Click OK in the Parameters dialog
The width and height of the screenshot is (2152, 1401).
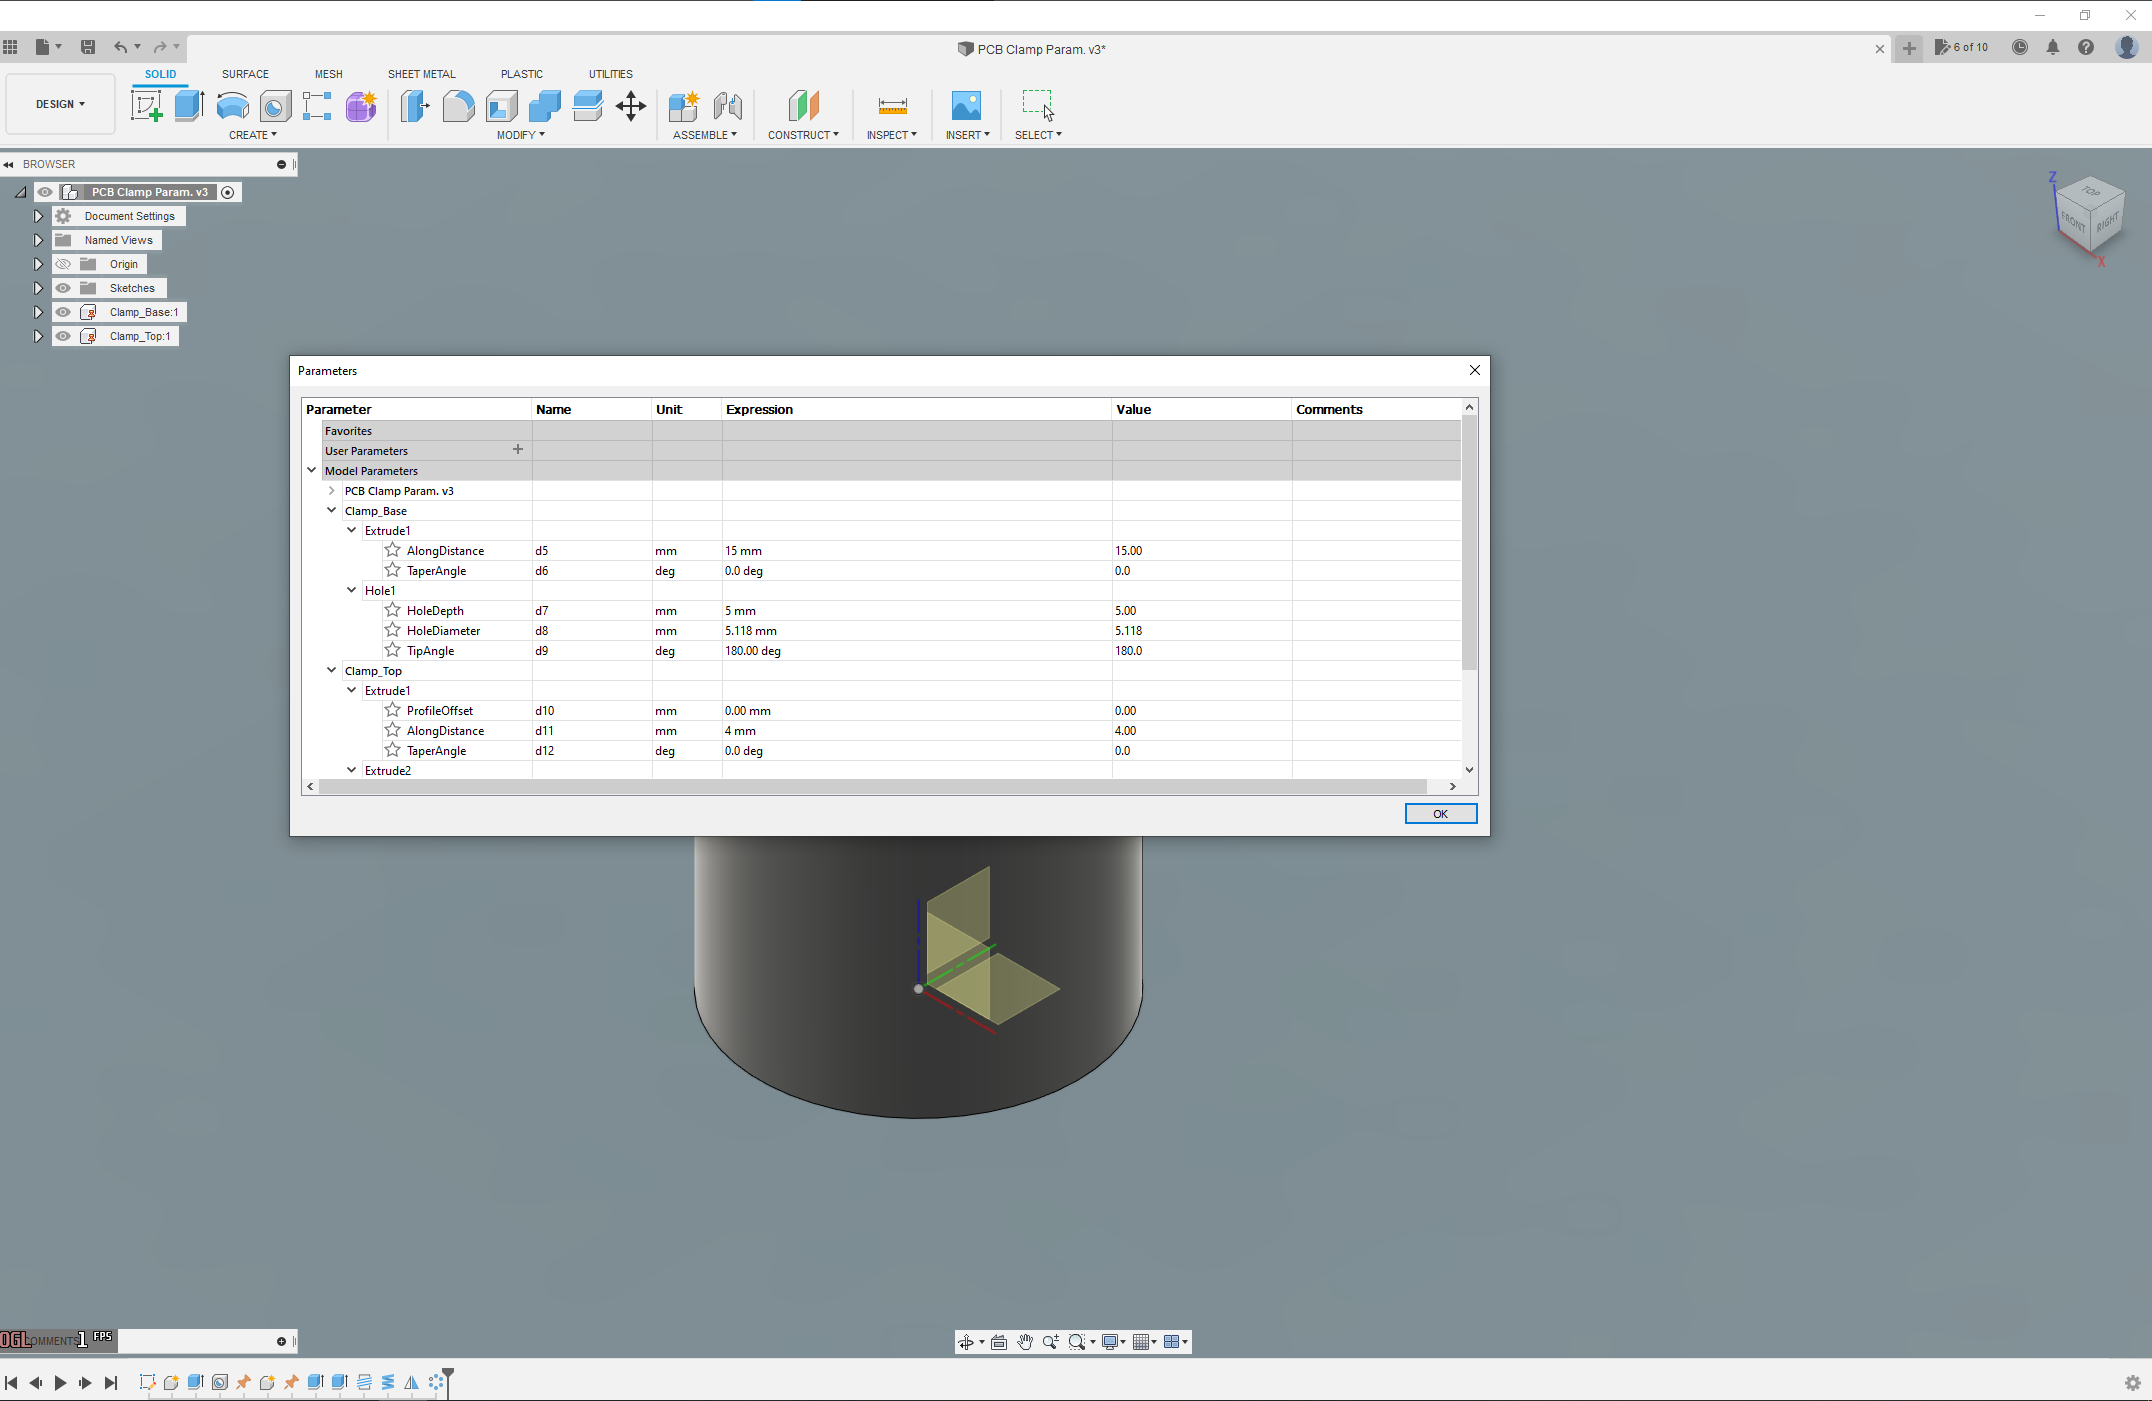(x=1440, y=813)
